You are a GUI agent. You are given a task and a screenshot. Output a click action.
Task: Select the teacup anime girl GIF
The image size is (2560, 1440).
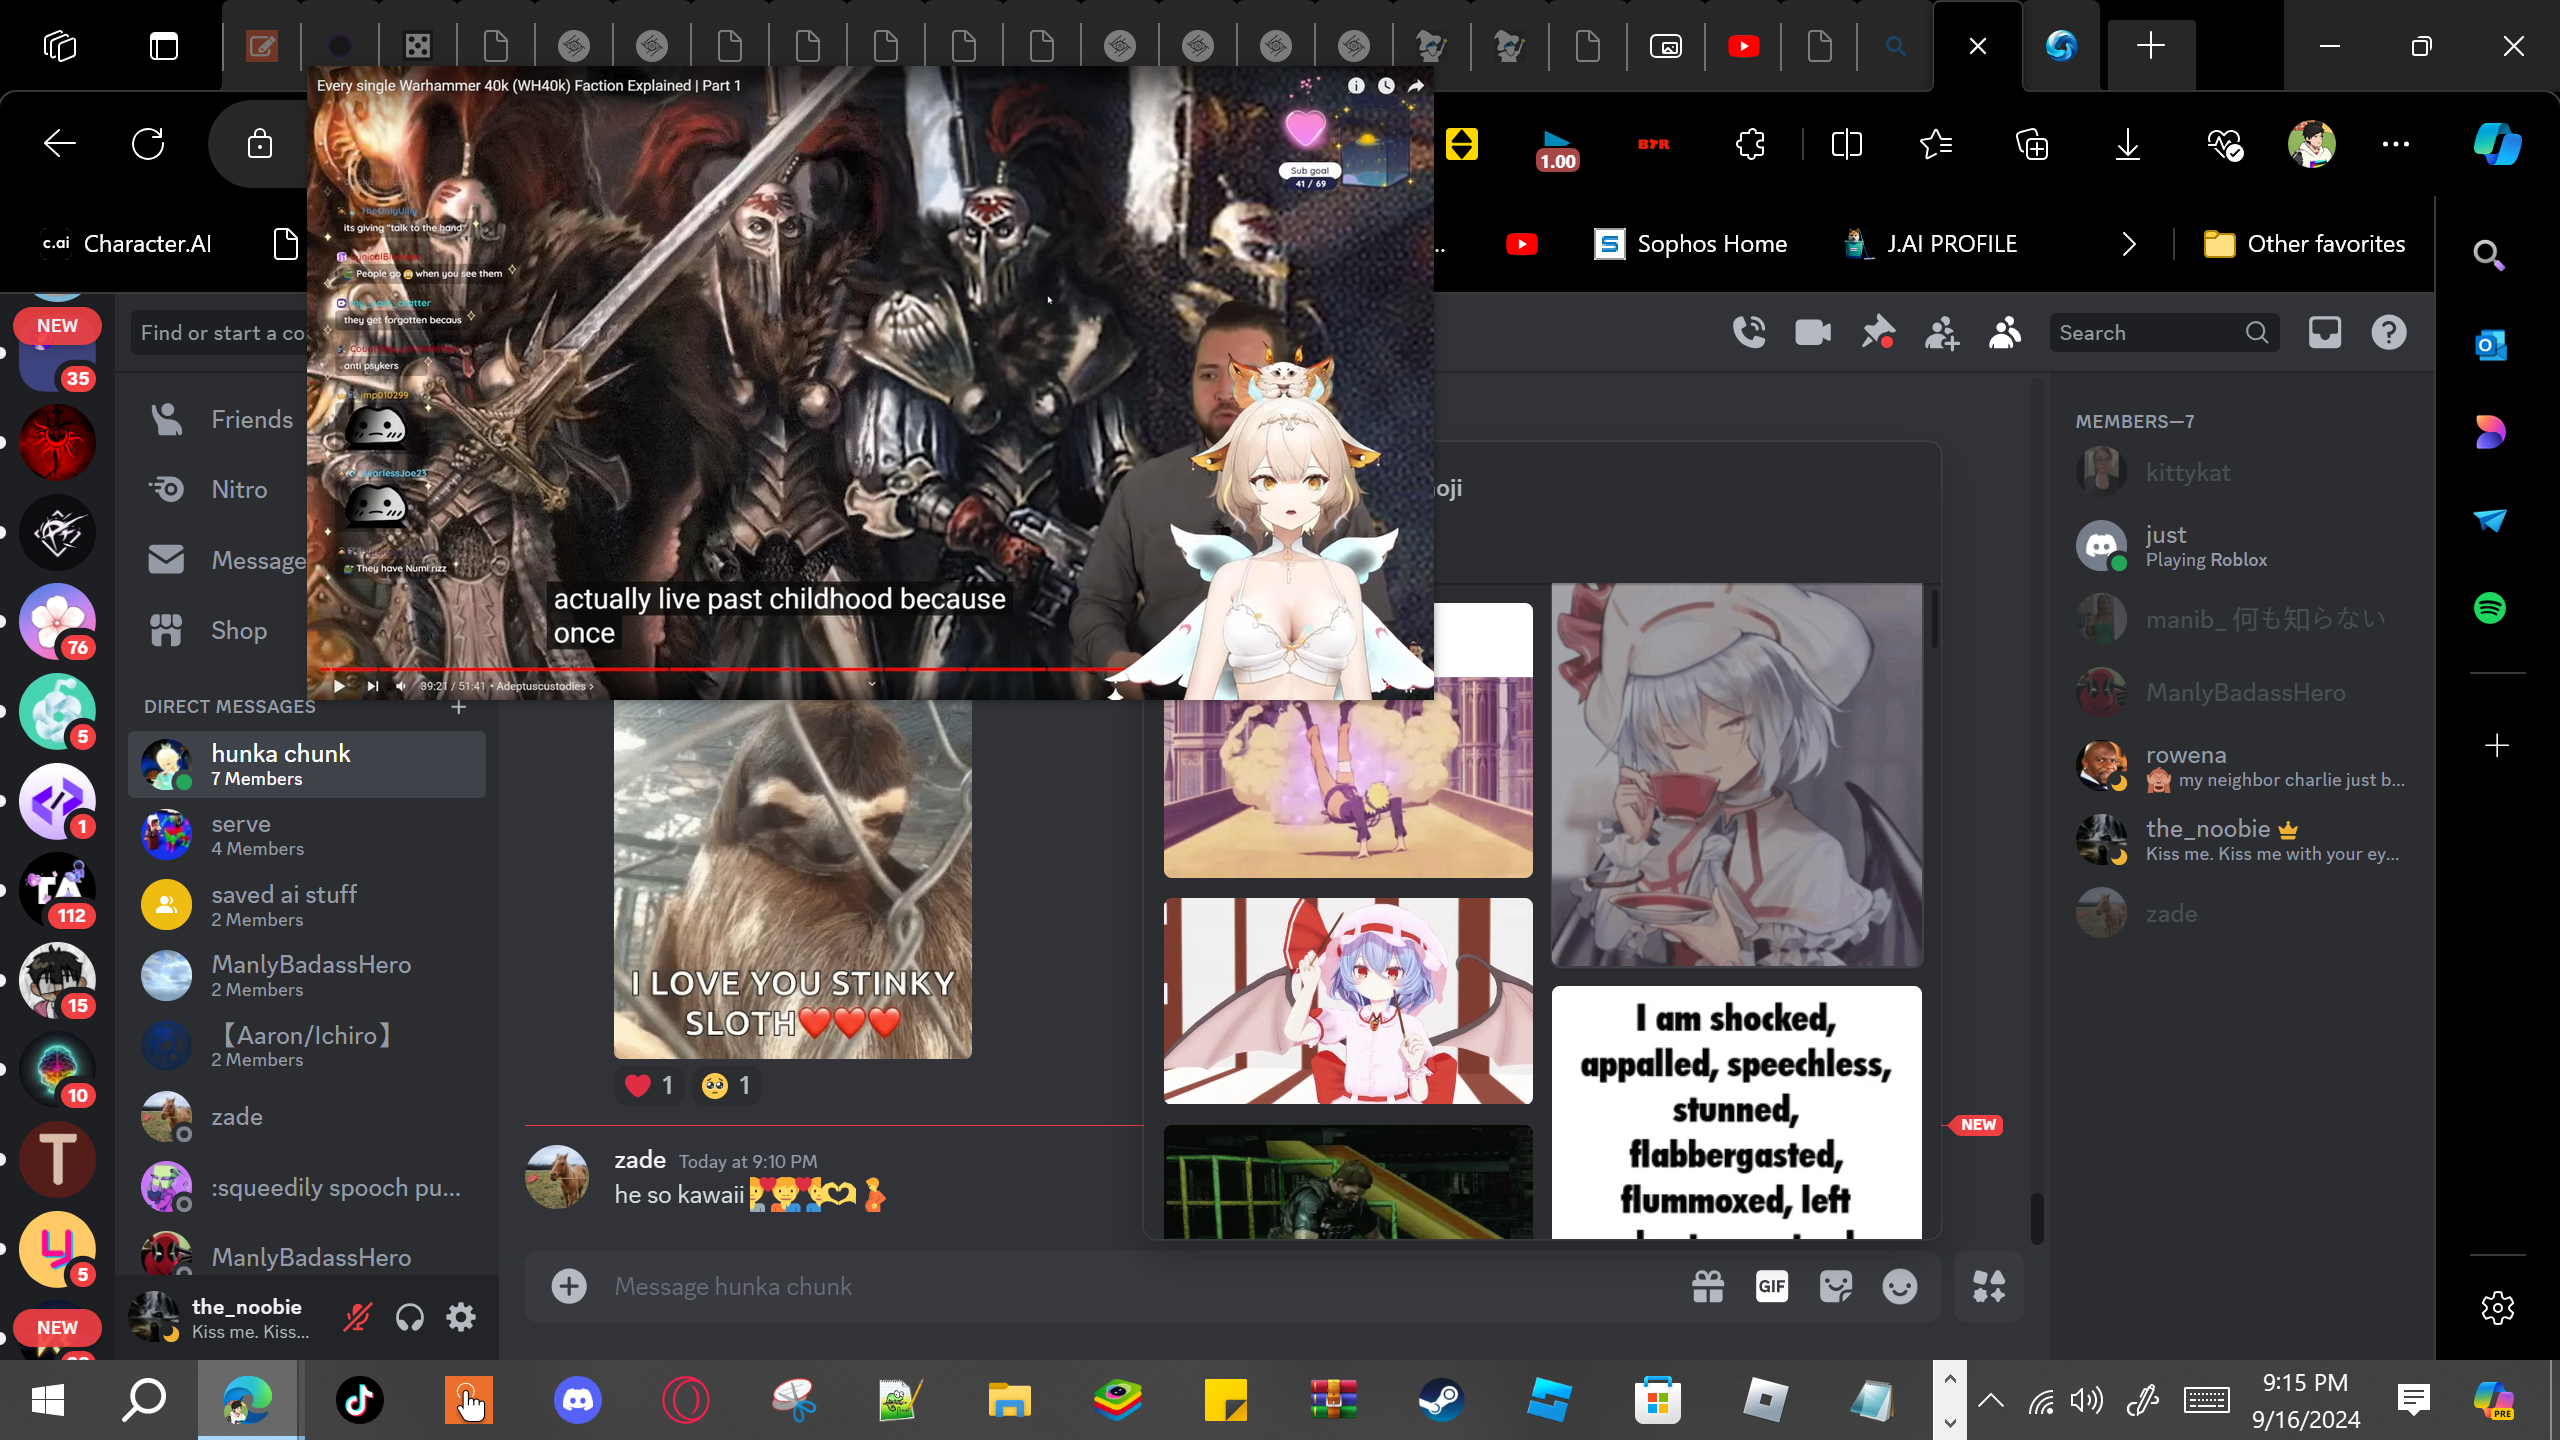(1737, 775)
